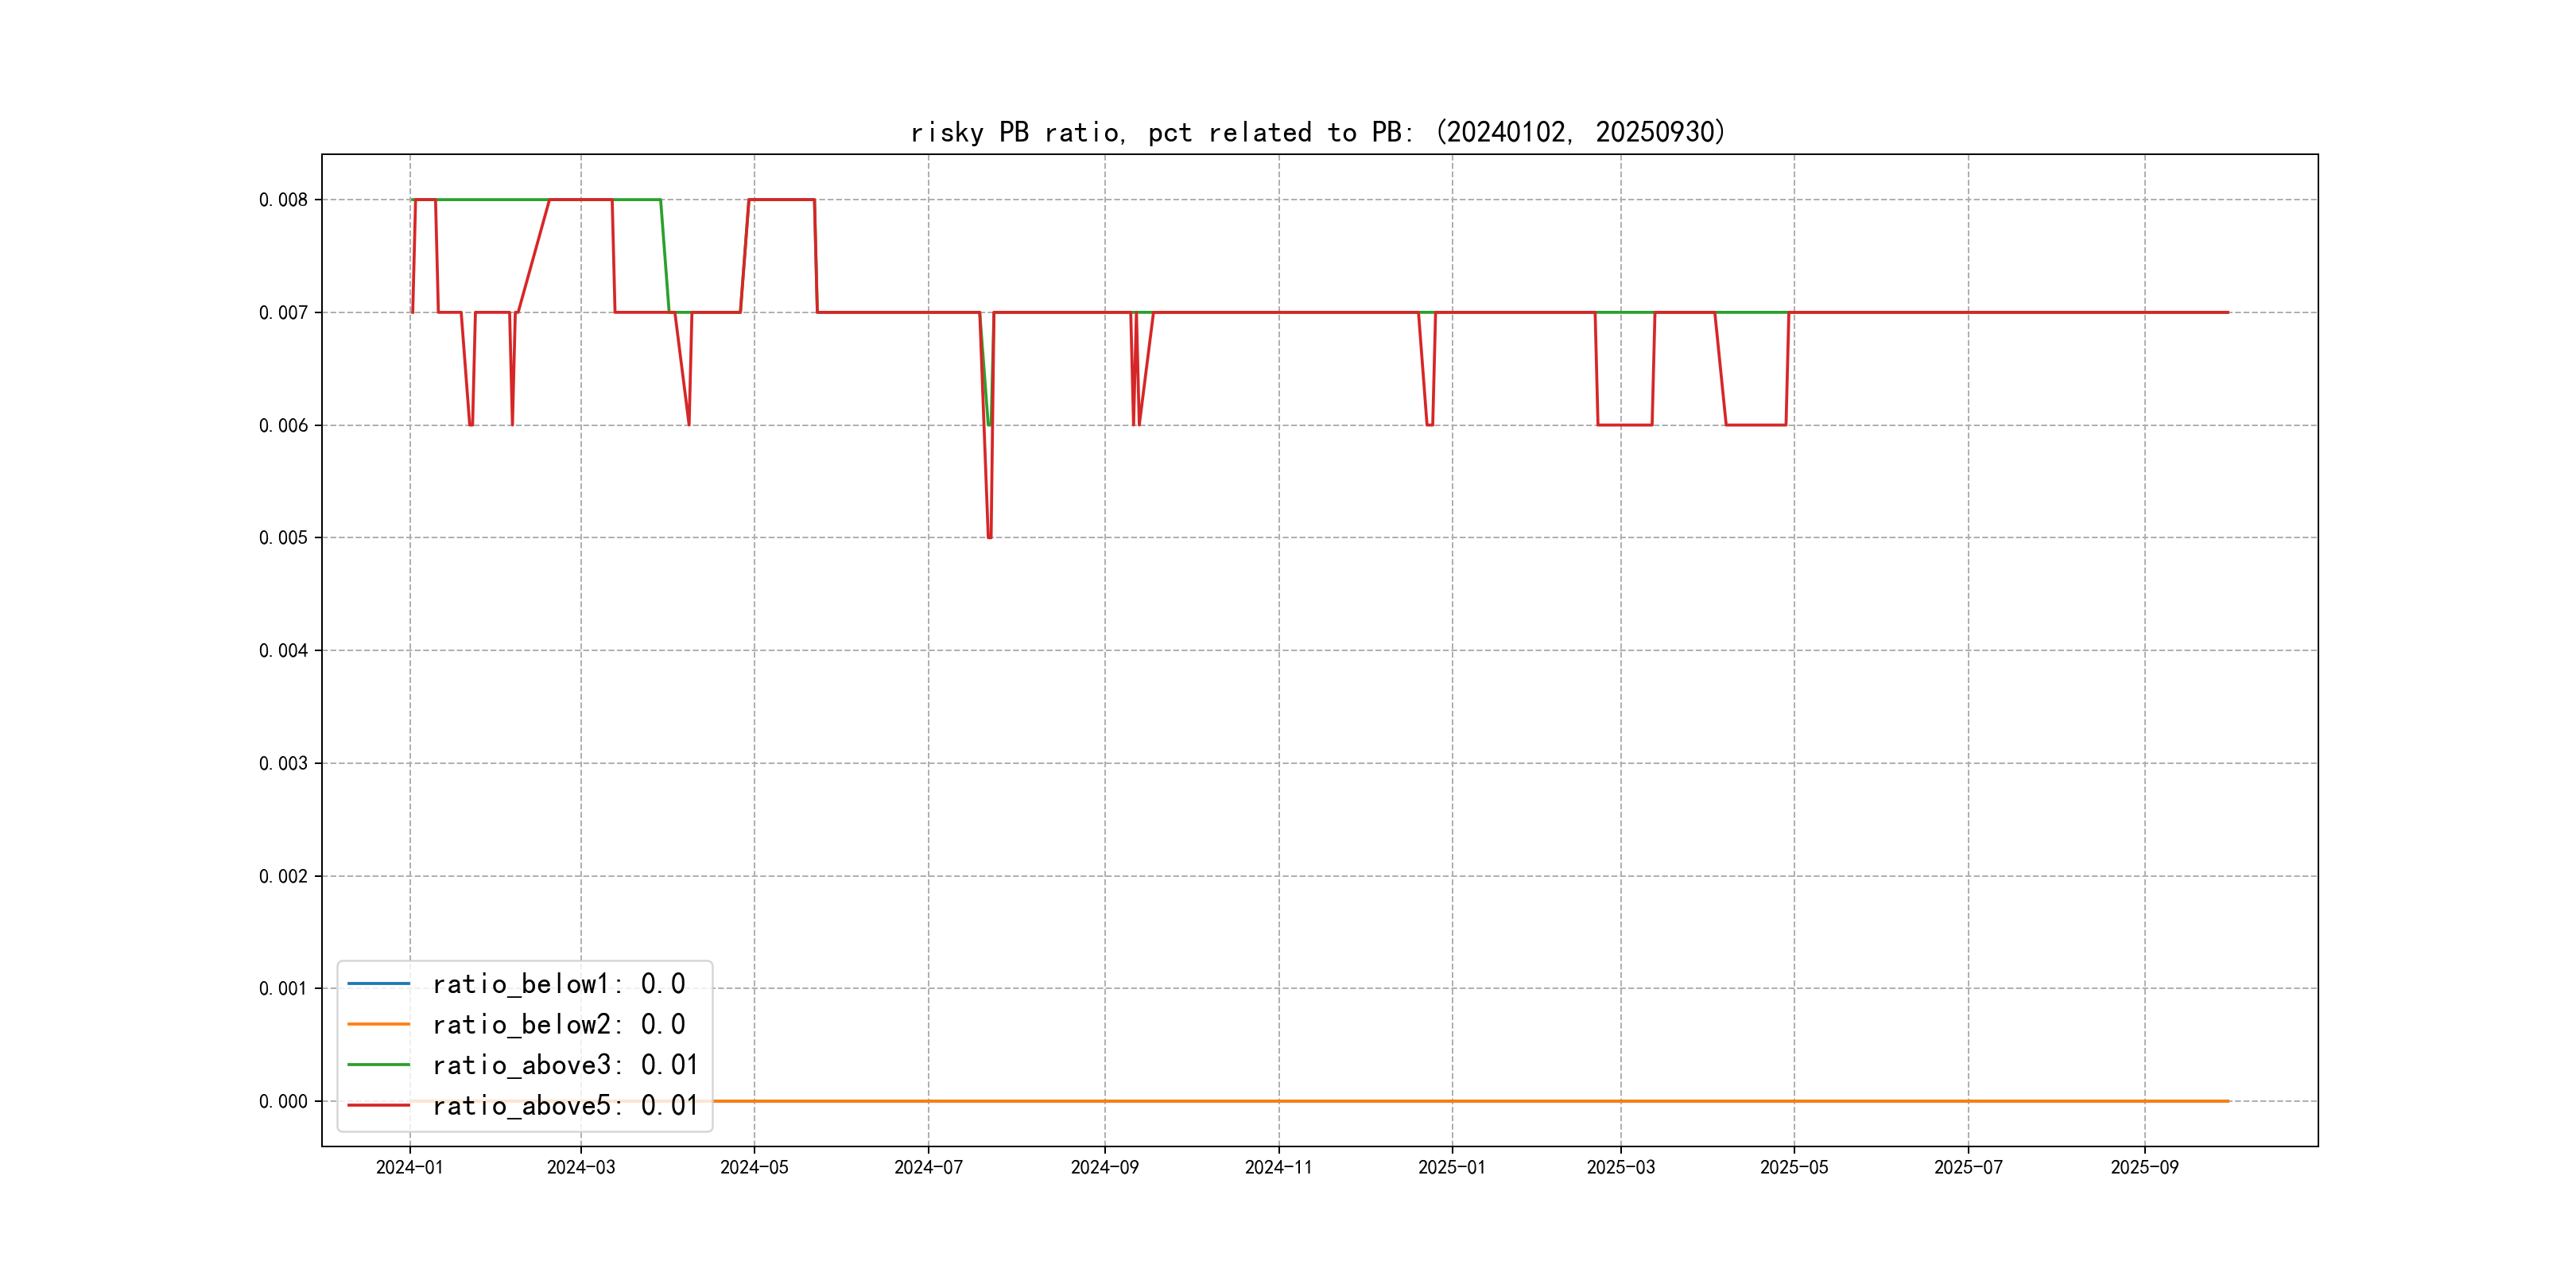Click the 2025-05 x-axis tick label

click(x=1794, y=1167)
